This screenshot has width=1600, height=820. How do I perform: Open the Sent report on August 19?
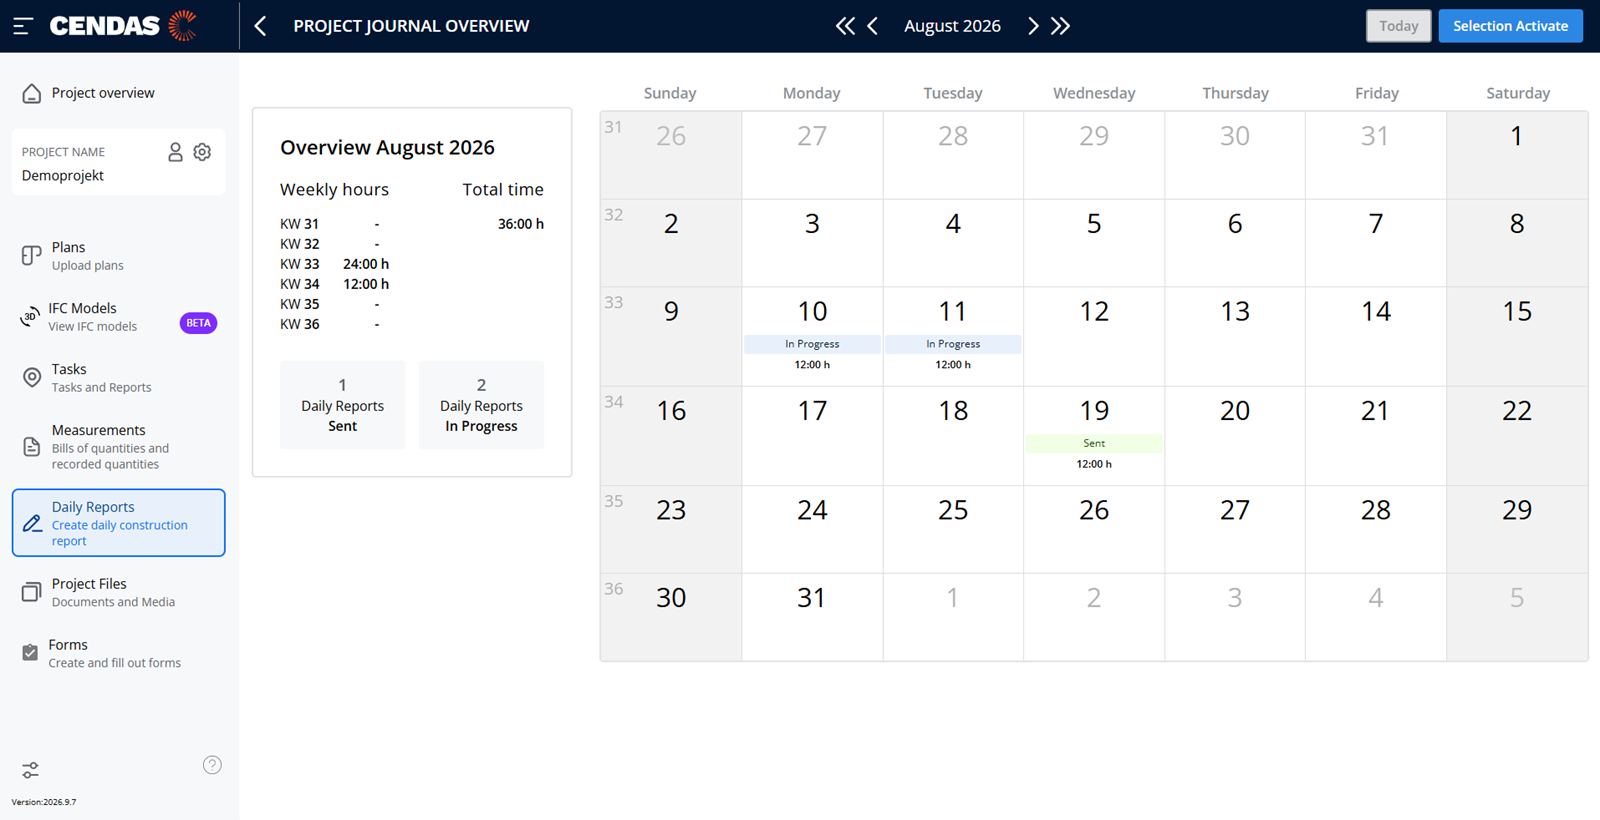pyautogui.click(x=1094, y=443)
